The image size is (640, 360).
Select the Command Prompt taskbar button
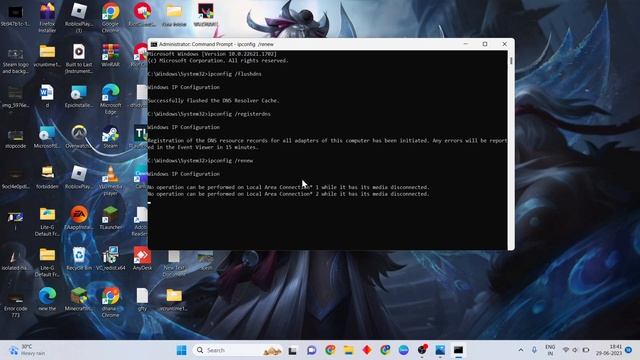[x=458, y=350]
